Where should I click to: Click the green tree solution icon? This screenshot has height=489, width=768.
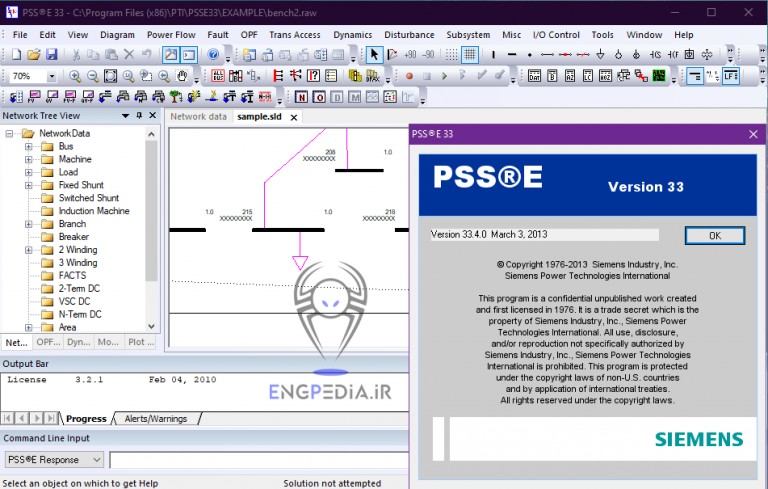(175, 97)
